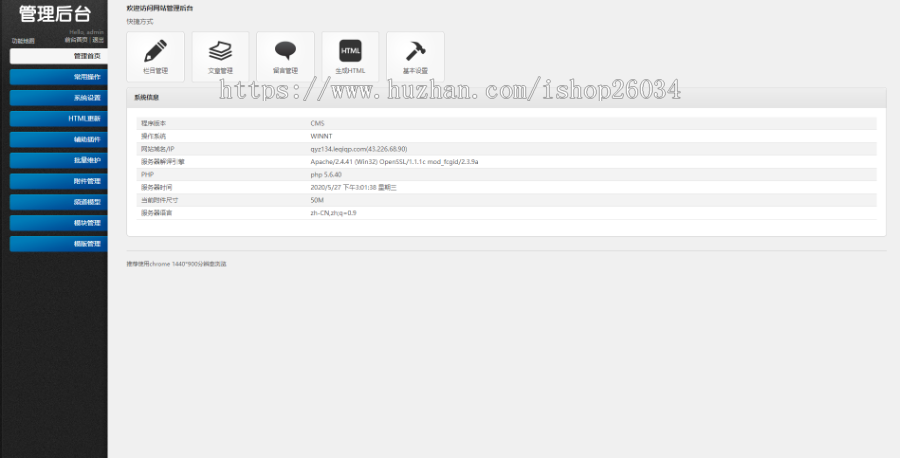Screen dimensions: 900x458
Task: Click the Apache/2.4.41 server engine value
Action: pos(394,162)
